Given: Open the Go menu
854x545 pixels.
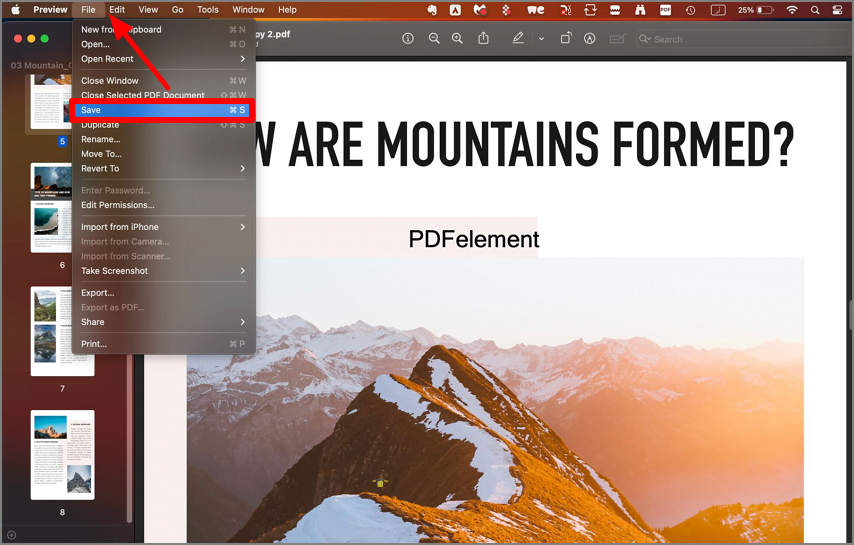Looking at the screenshot, I should pos(178,10).
